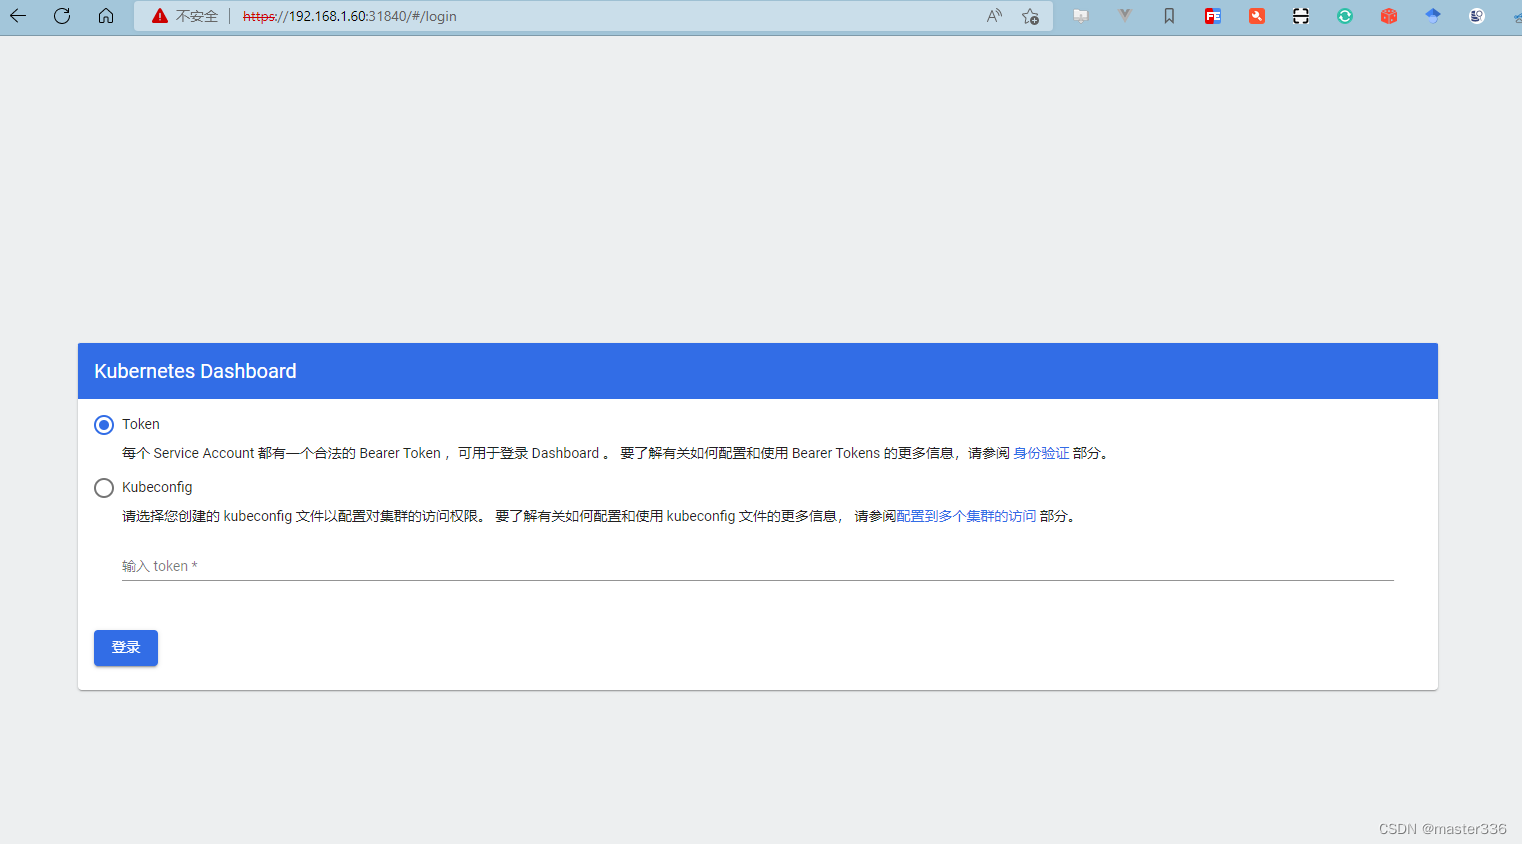
Task: Click the screenshot capture frame extension icon
Action: (1301, 16)
